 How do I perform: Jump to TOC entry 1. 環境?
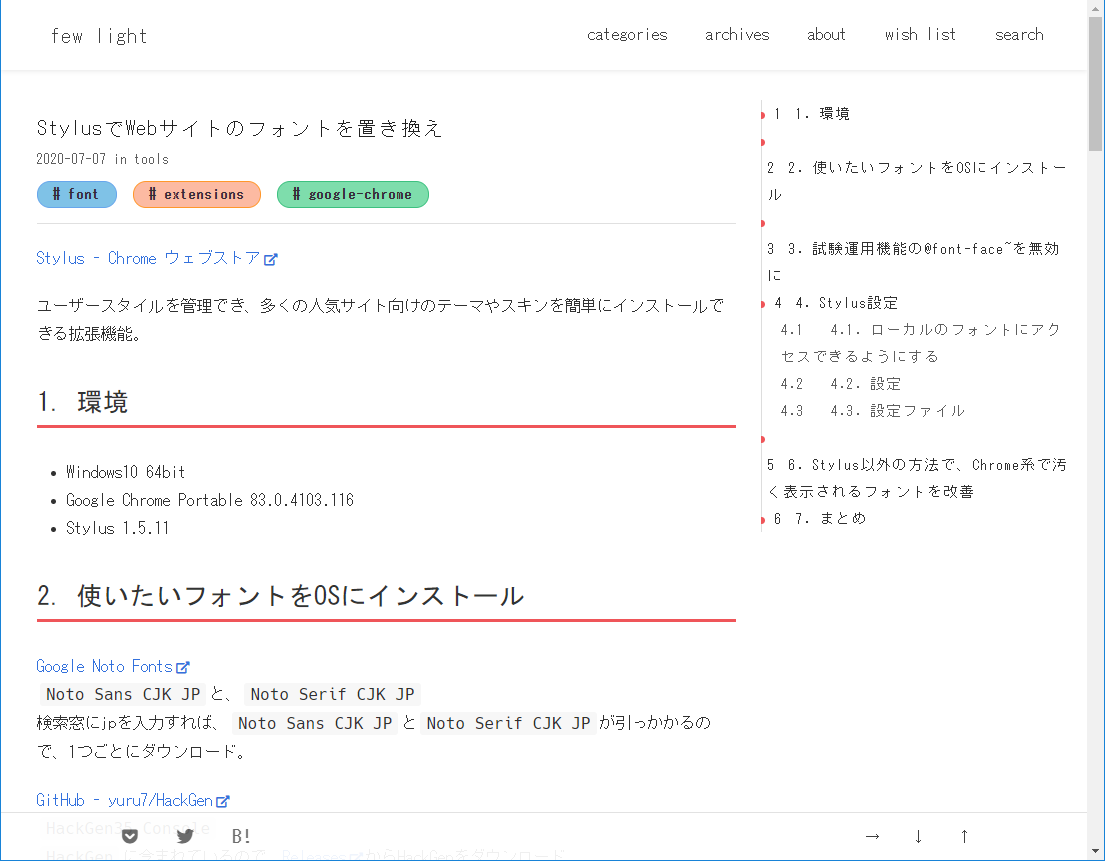point(812,114)
